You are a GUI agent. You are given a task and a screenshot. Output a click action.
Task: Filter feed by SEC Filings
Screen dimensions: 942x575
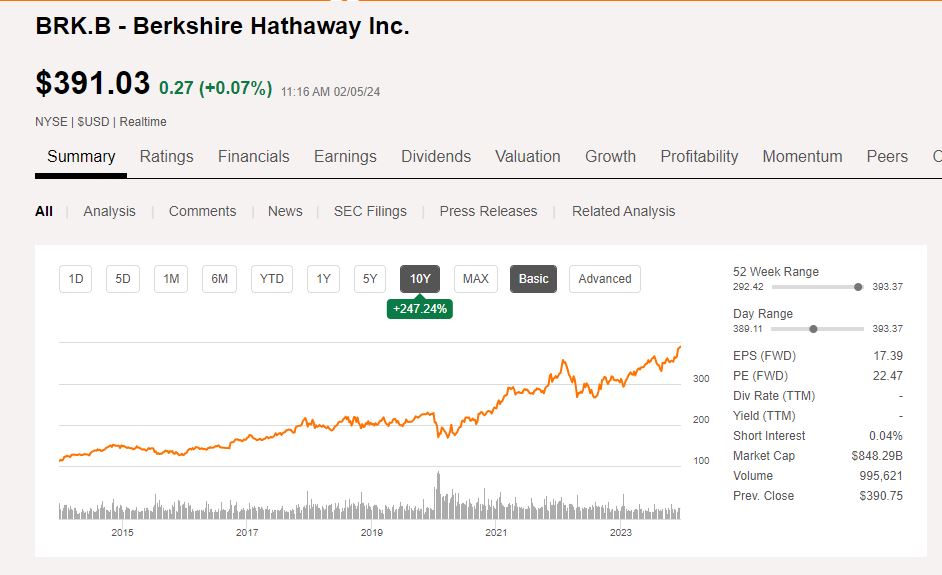370,211
